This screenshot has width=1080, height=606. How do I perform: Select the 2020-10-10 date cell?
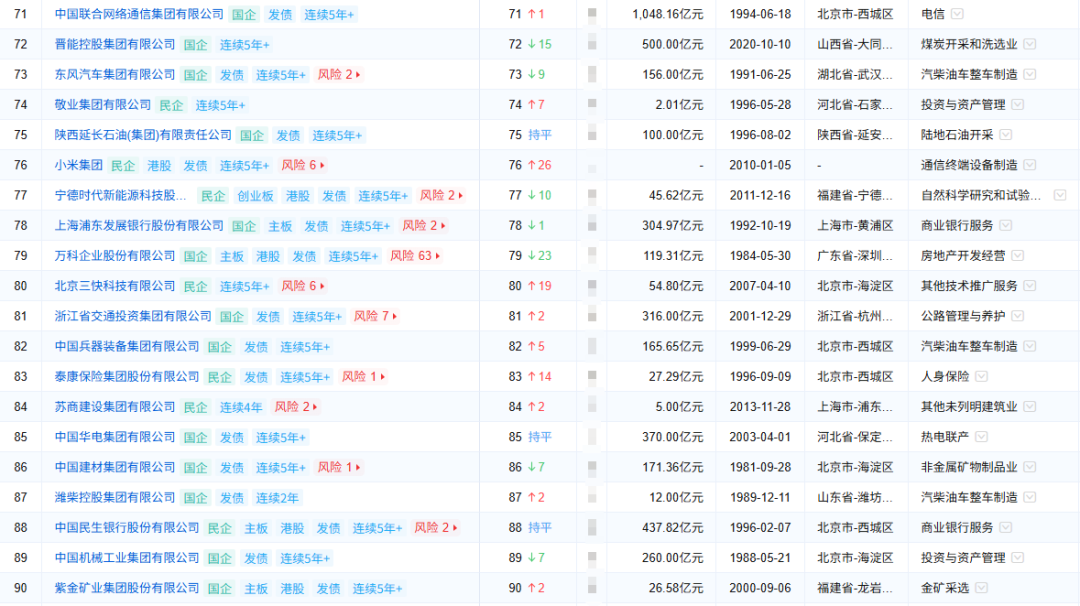coord(760,44)
